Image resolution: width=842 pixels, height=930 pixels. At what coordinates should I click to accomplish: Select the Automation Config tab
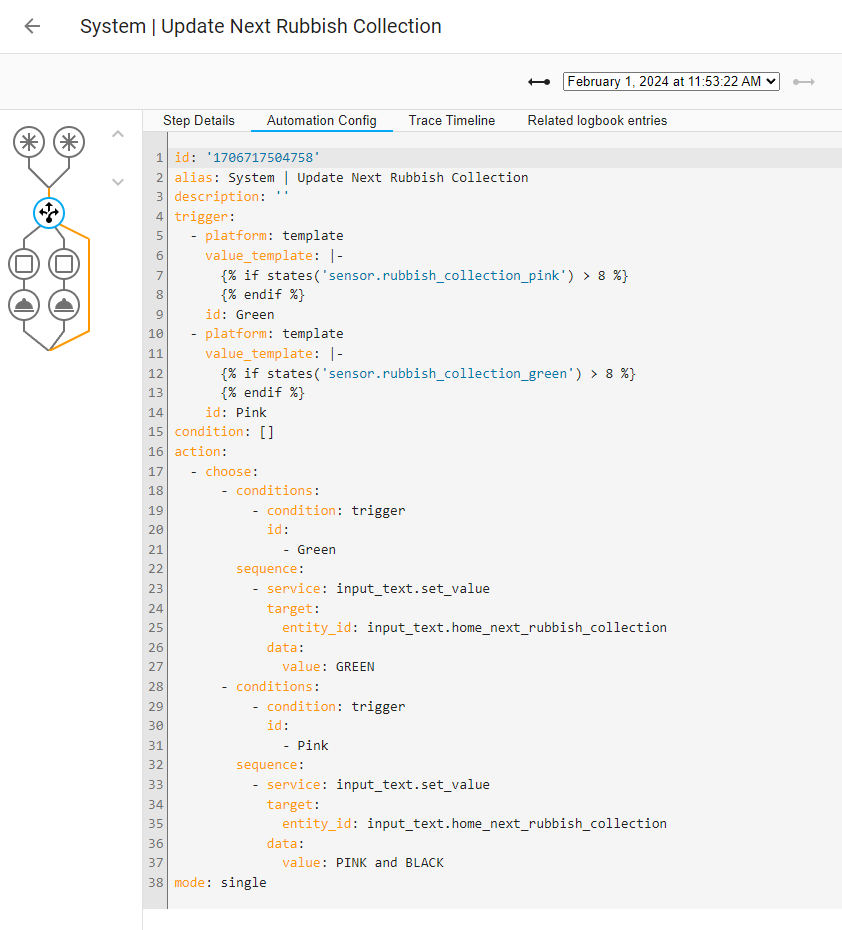321,120
